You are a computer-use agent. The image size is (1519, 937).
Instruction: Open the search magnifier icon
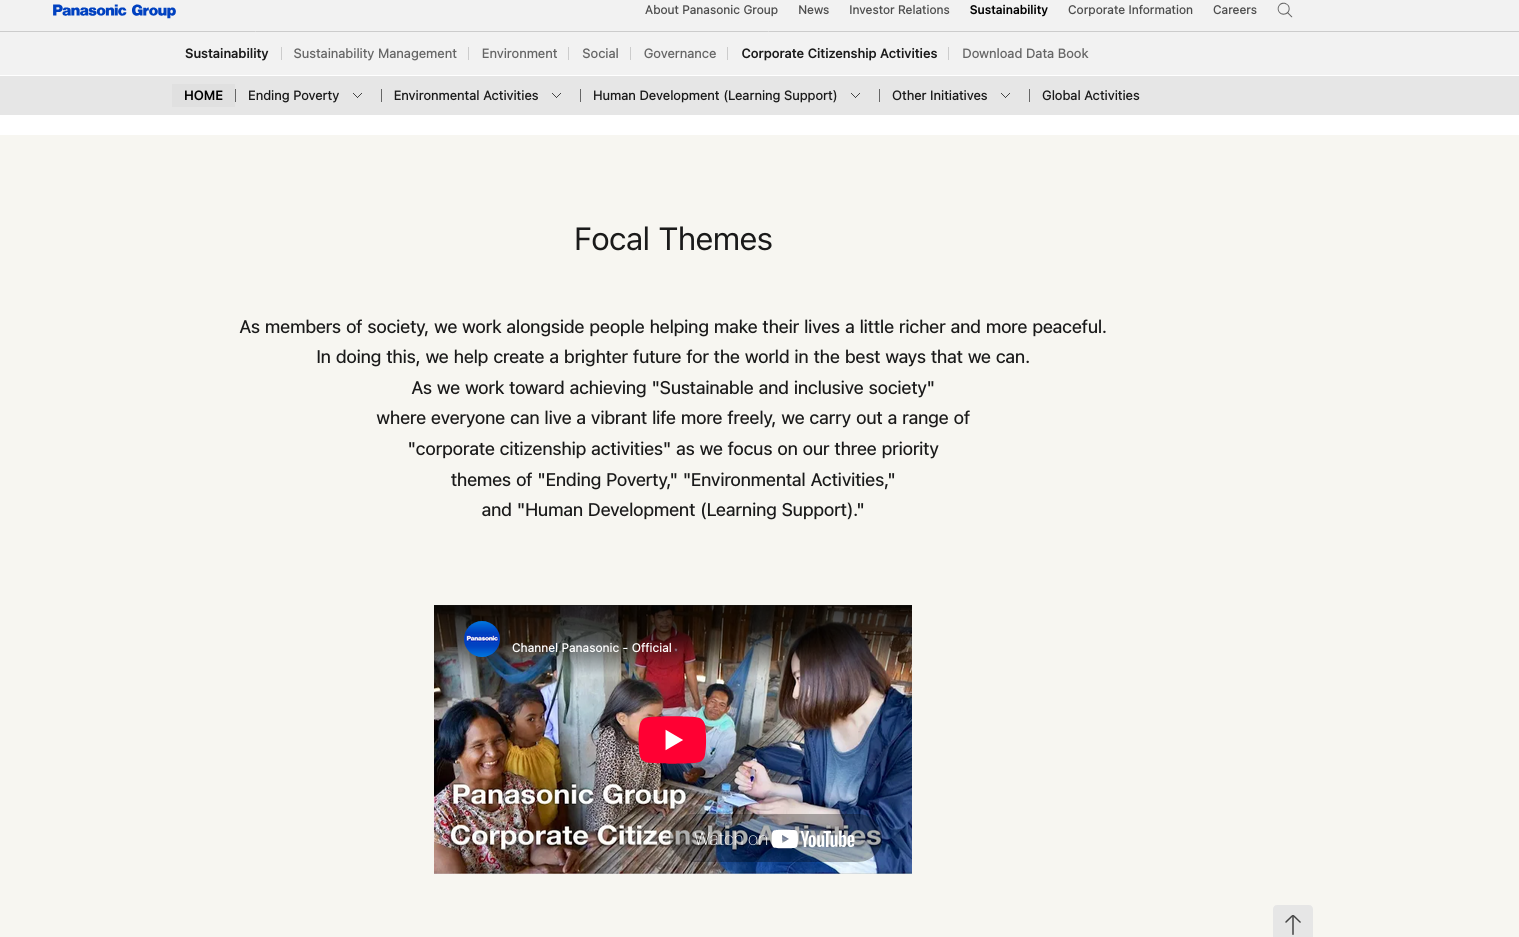pyautogui.click(x=1285, y=10)
